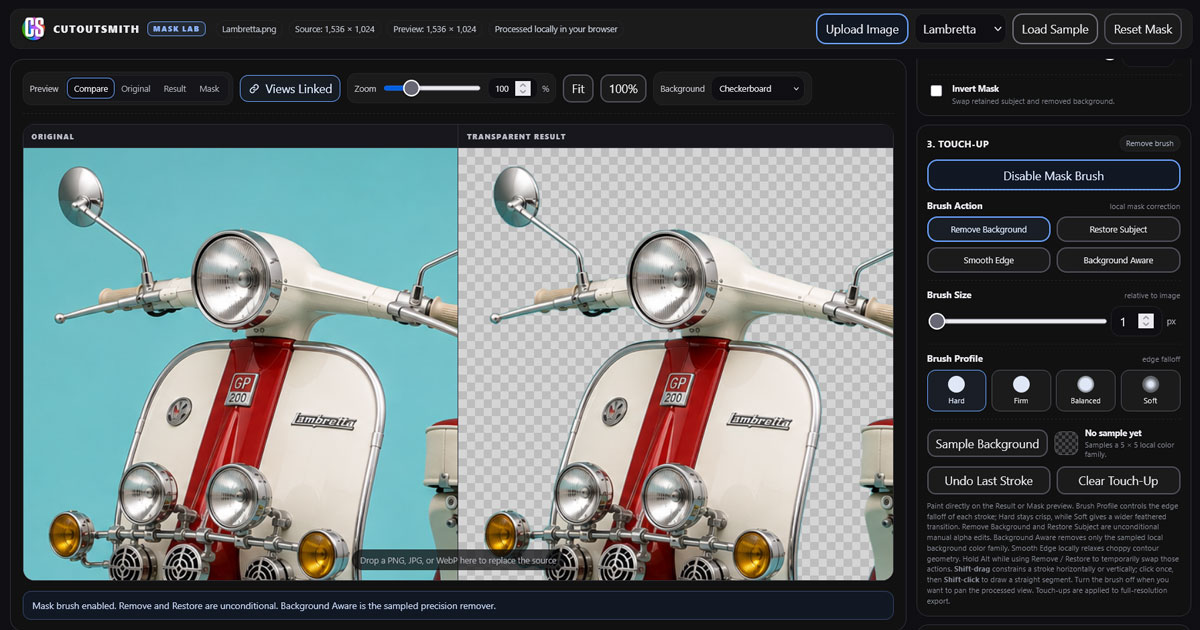Toggle the Views Linked button
This screenshot has height=630, width=1200.
pyautogui.click(x=290, y=89)
